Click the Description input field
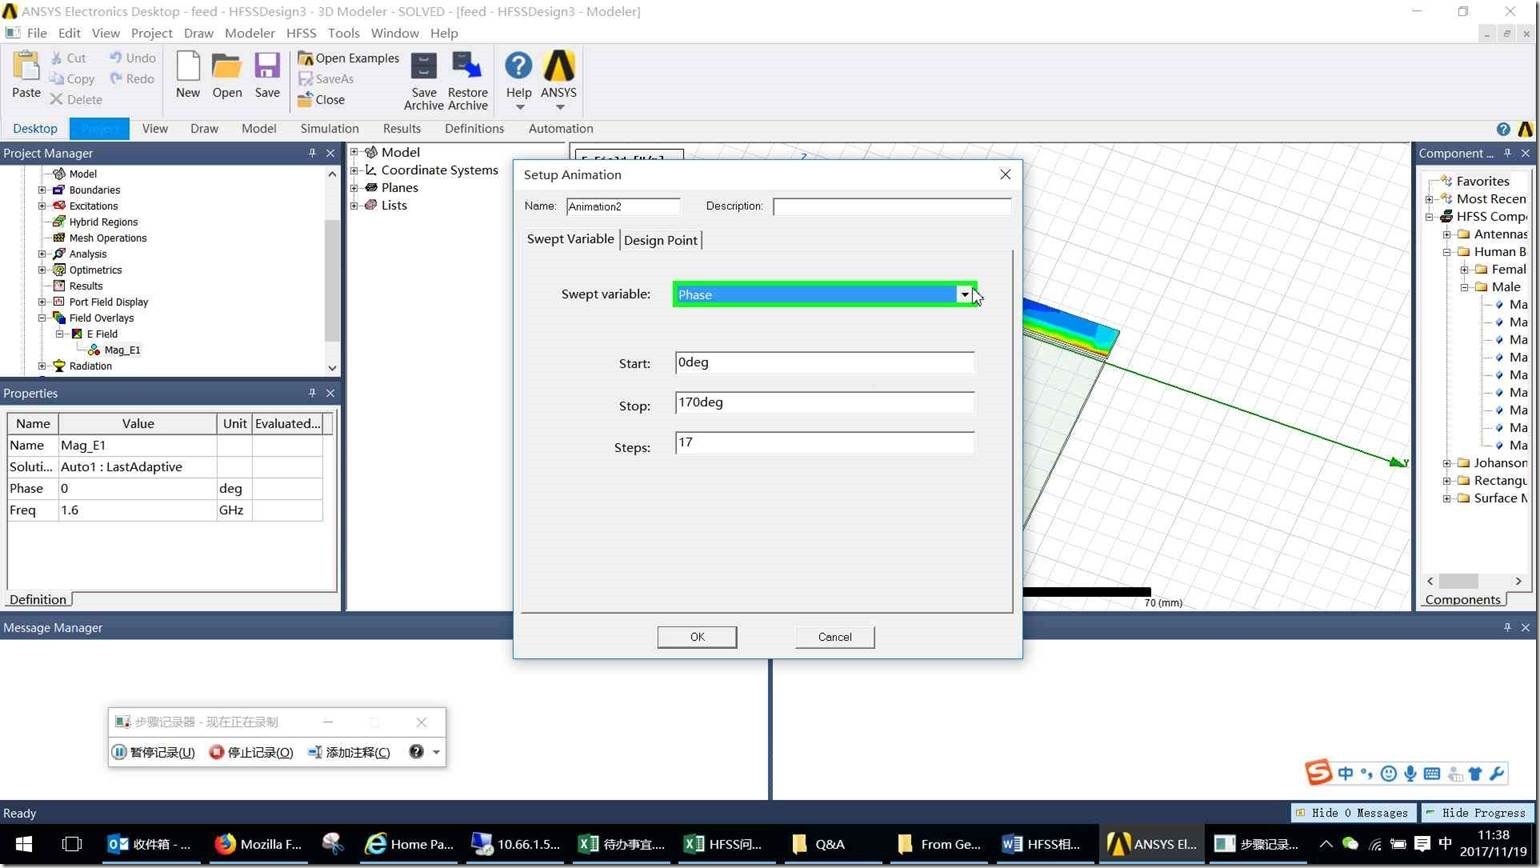 pyautogui.click(x=892, y=206)
